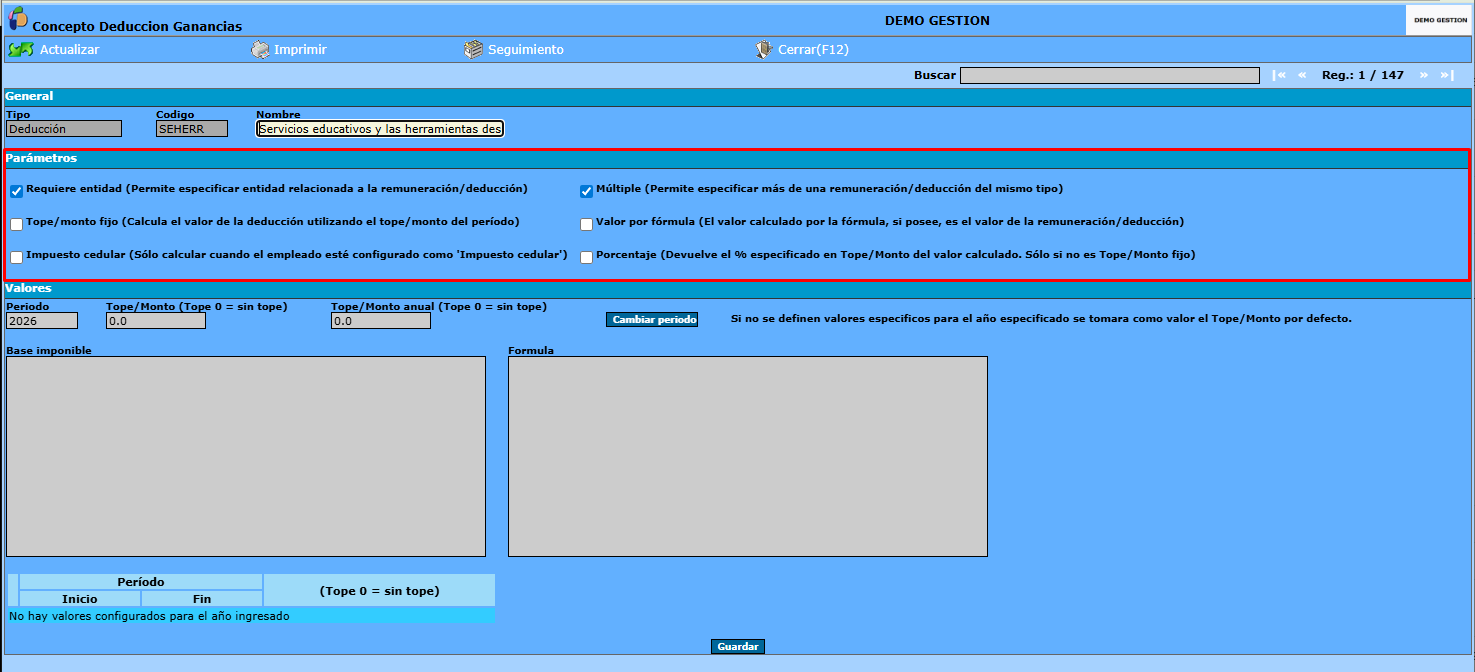Click the Cambiar período button
1475x672 pixels.
click(x=652, y=319)
